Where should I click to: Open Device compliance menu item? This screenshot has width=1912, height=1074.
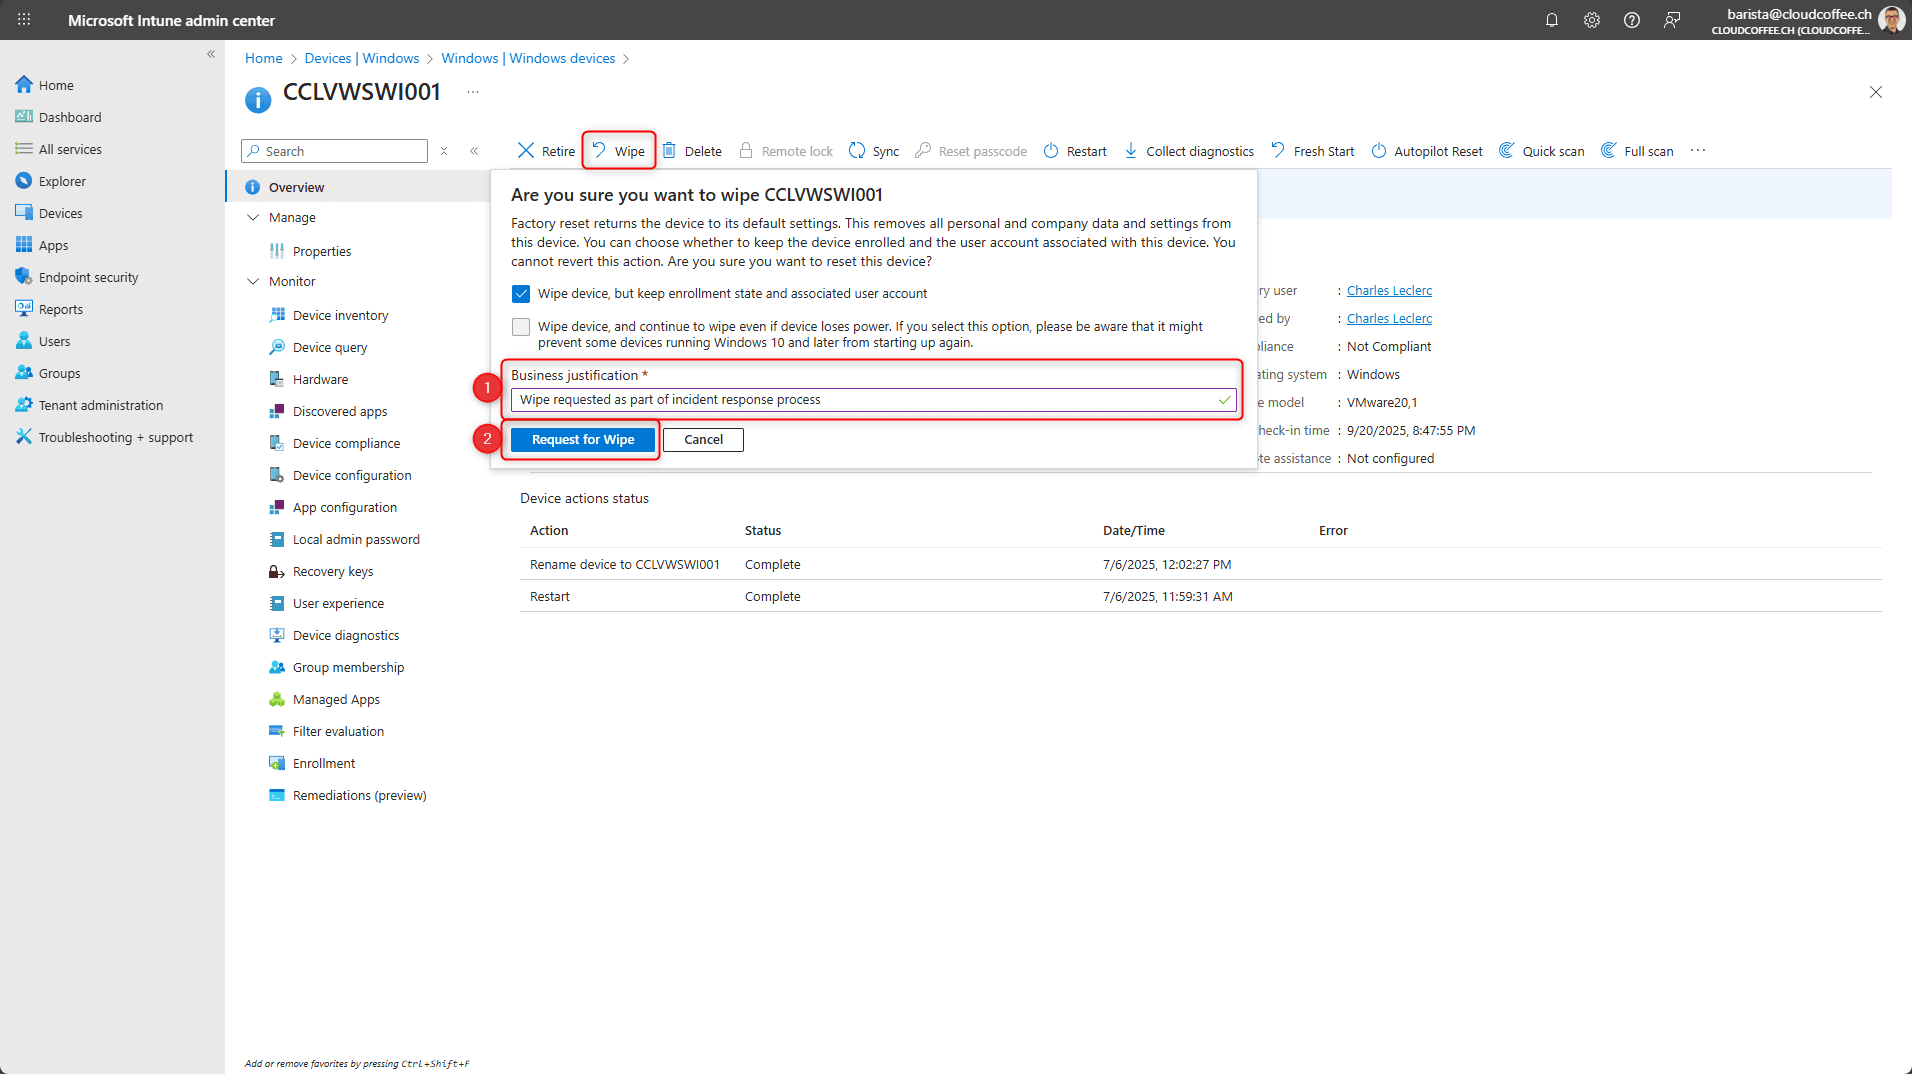346,443
